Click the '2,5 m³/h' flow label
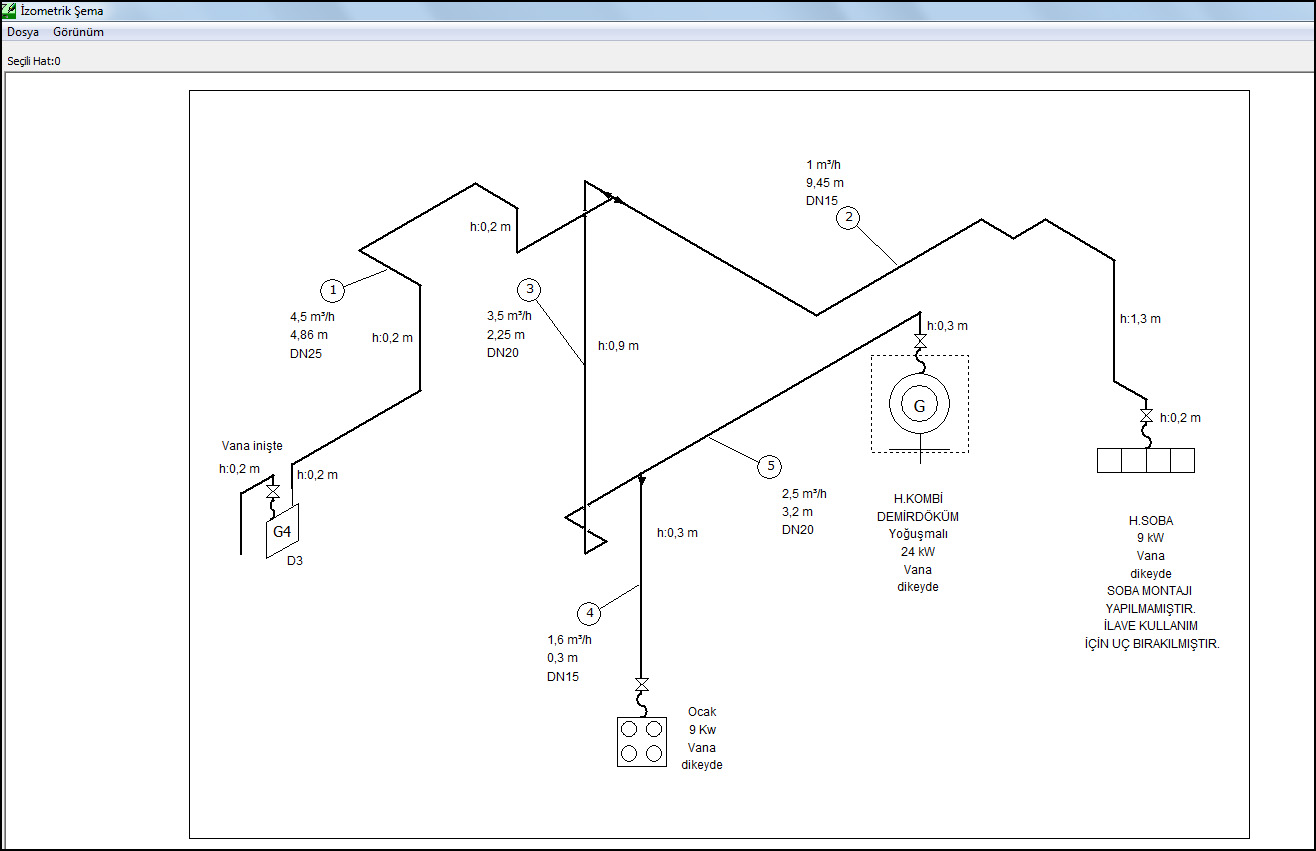The width and height of the screenshot is (1316, 851). tap(804, 494)
